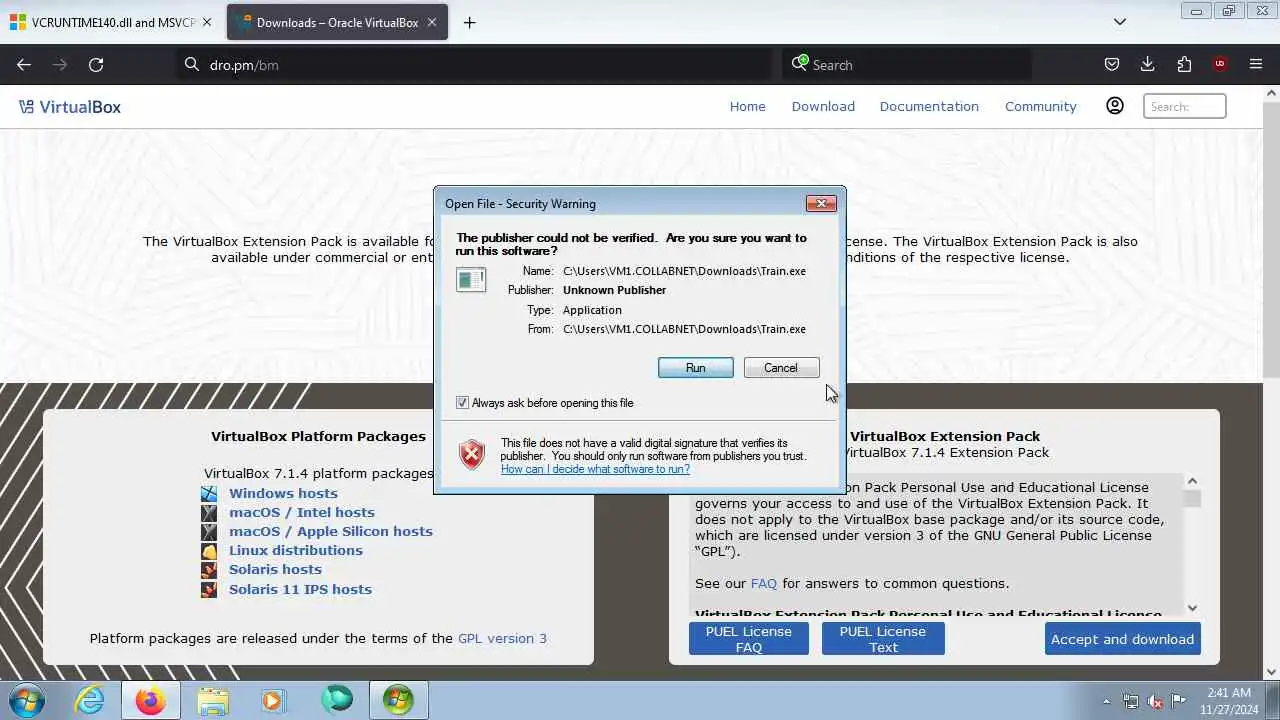Open the Extensions puzzle icon
The height and width of the screenshot is (720, 1280).
(x=1184, y=64)
